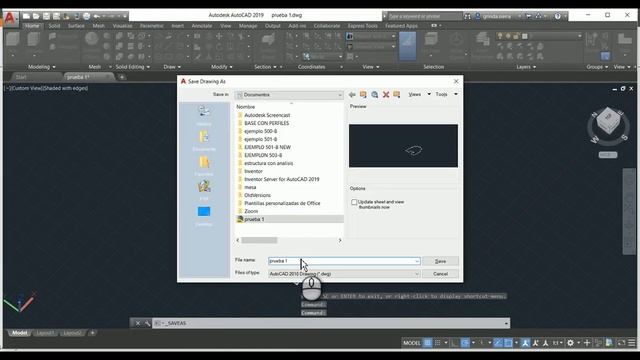Expand the Files of type dropdown
Viewport: 640px width, 360px height.
coord(417,274)
